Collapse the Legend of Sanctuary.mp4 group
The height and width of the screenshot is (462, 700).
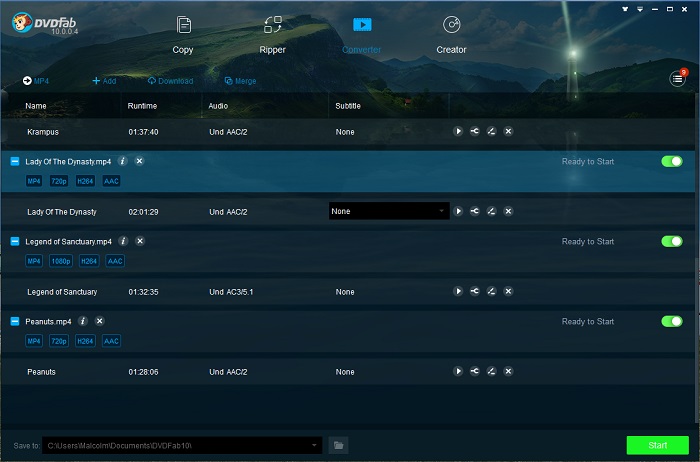(15, 241)
